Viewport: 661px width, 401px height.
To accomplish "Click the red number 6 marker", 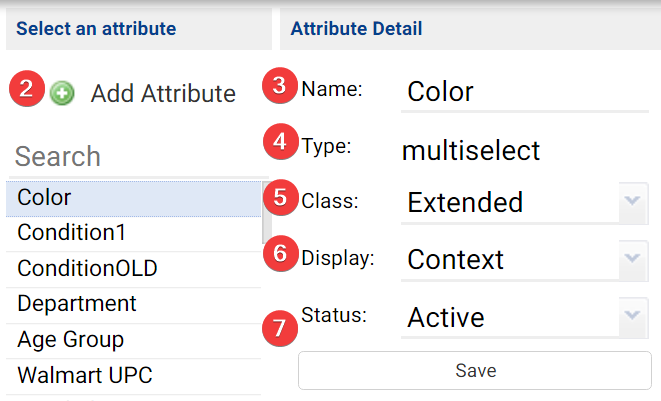I will coord(281,254).
